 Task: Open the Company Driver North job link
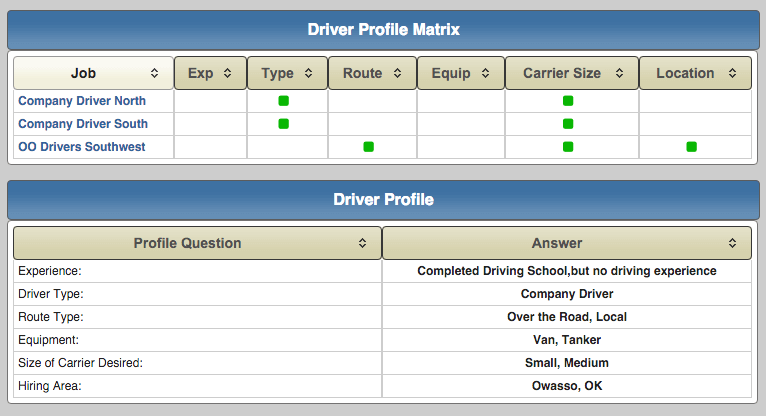coord(82,101)
